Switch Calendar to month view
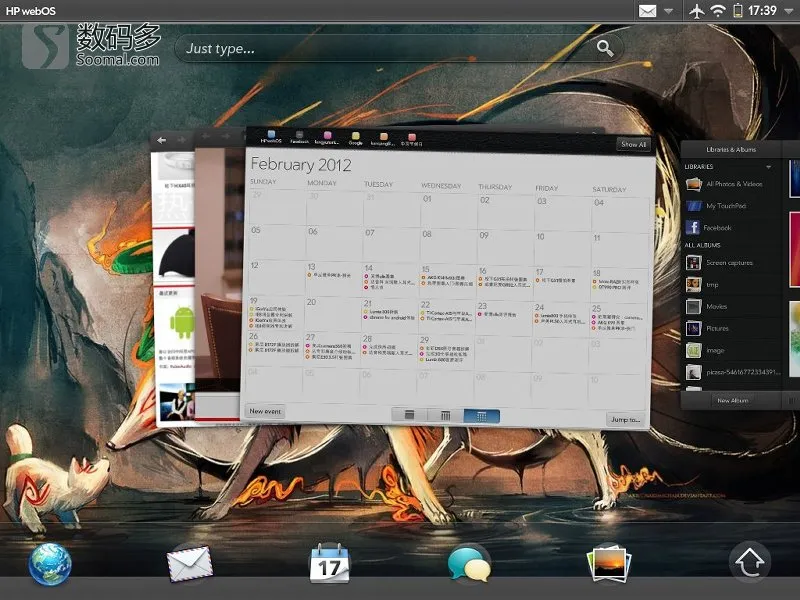The height and width of the screenshot is (600, 800). pyautogui.click(x=482, y=416)
